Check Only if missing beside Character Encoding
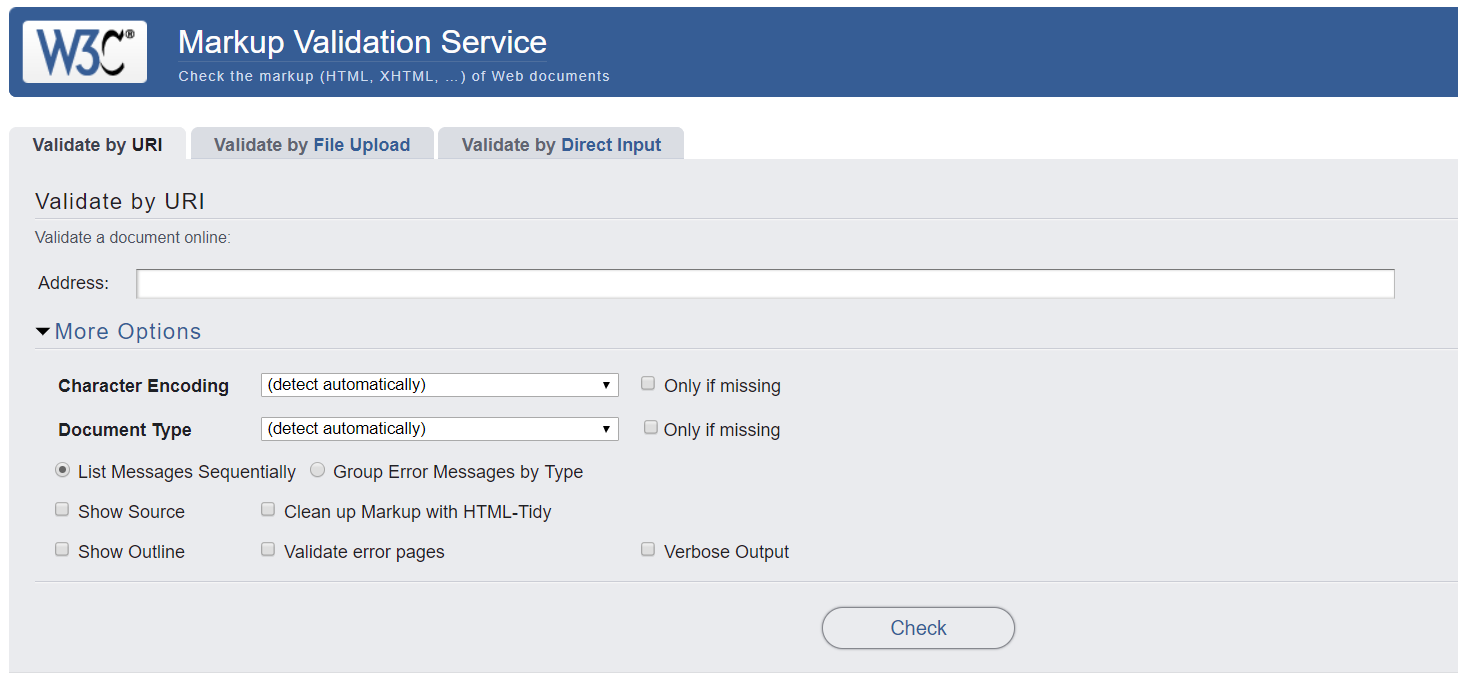 648,383
